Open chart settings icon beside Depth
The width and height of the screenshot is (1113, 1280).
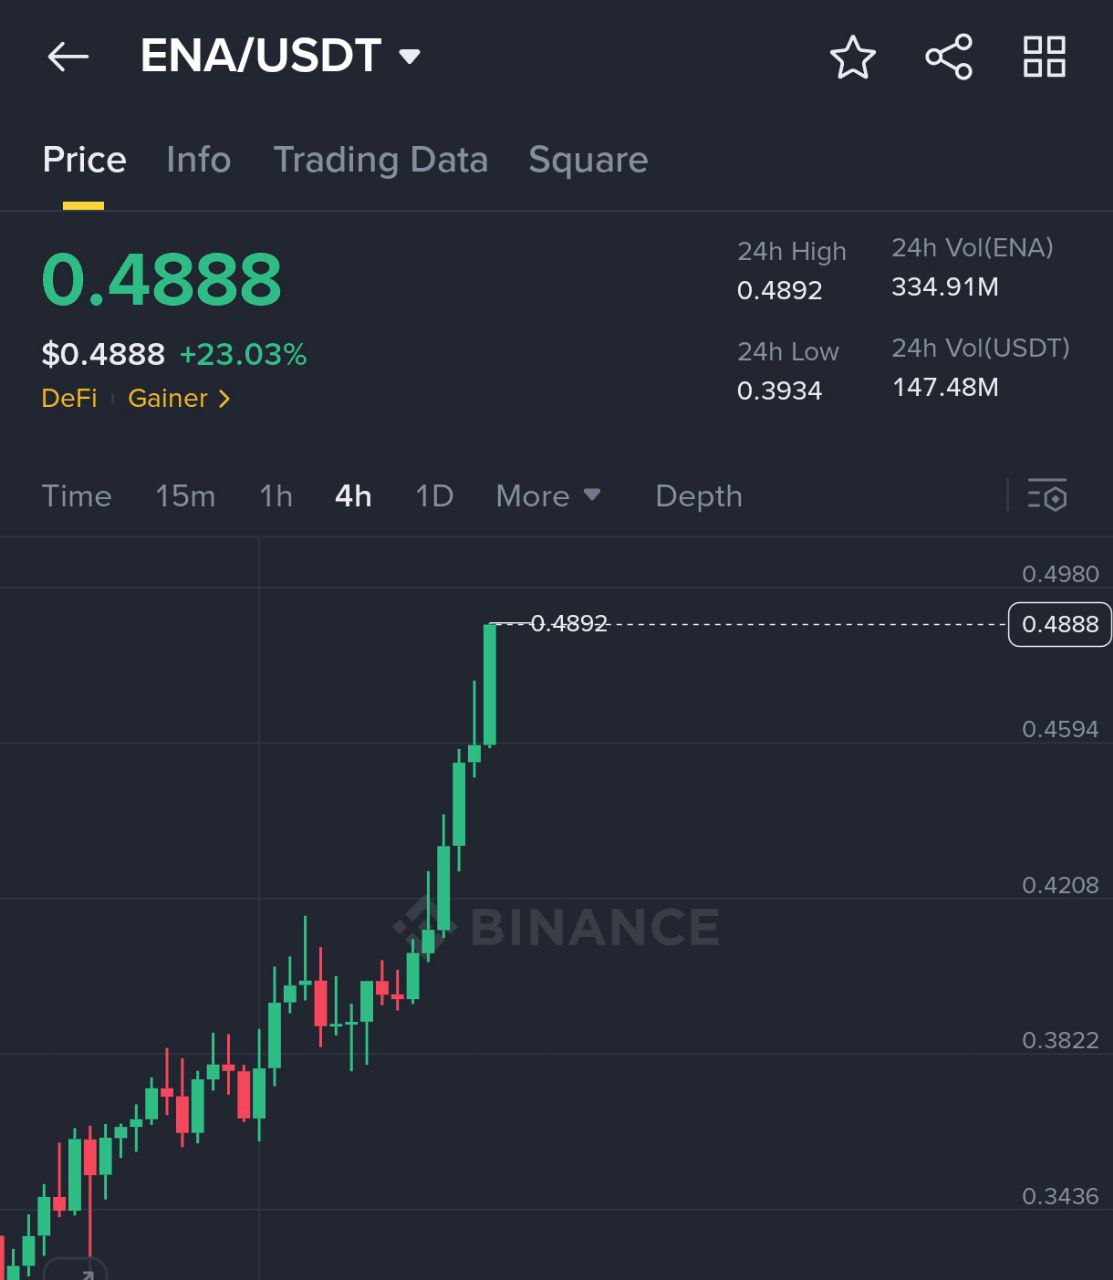tap(1047, 495)
